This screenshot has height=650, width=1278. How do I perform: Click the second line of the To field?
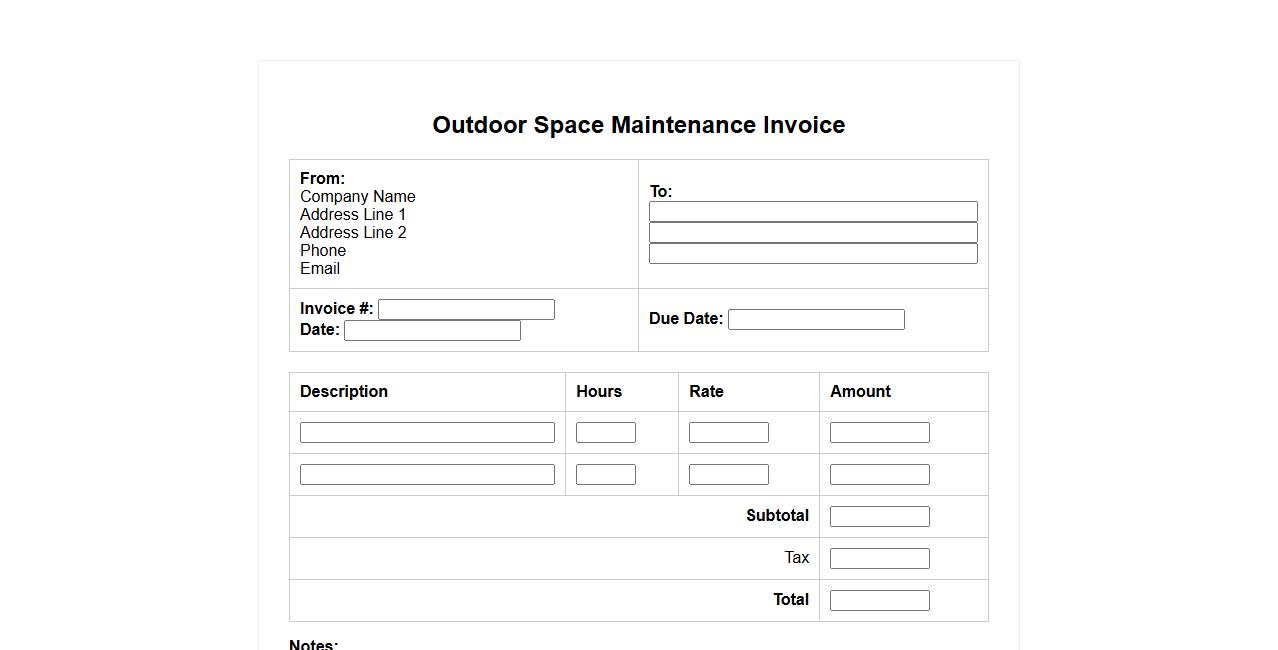813,232
